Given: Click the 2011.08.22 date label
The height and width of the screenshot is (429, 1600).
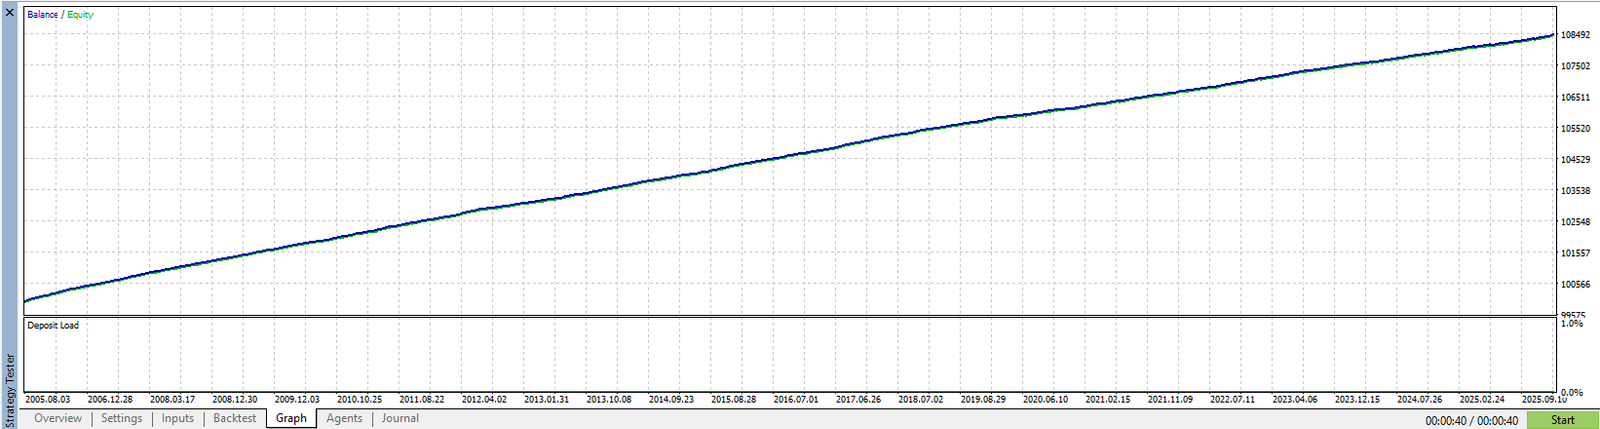Looking at the screenshot, I should click(x=421, y=400).
